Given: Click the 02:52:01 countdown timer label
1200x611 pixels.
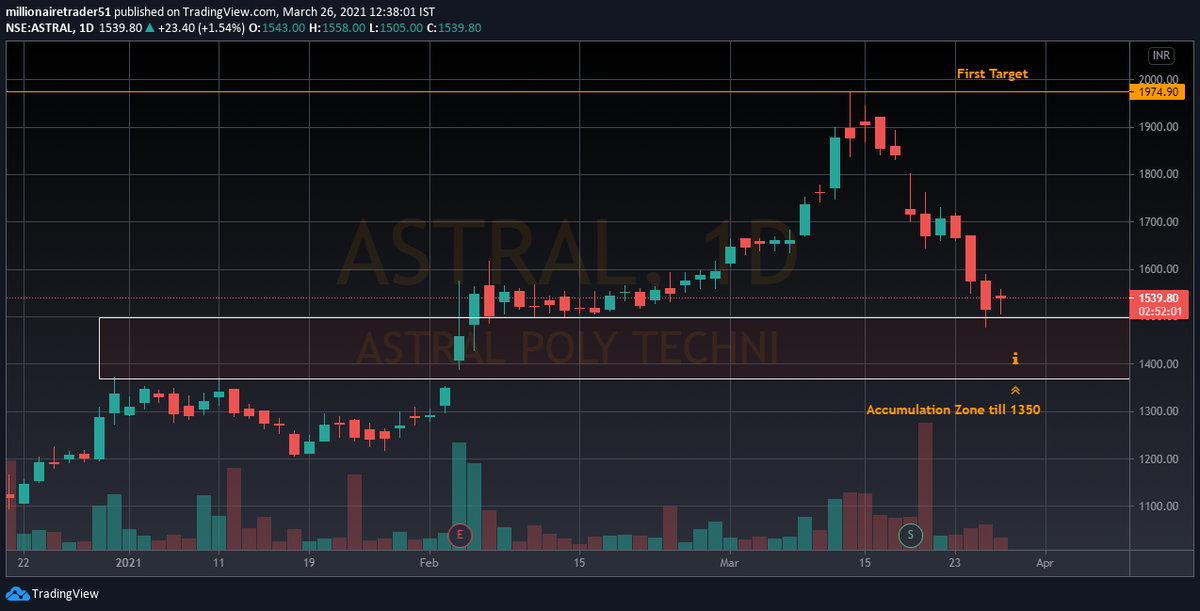Looking at the screenshot, I should [x=1159, y=311].
